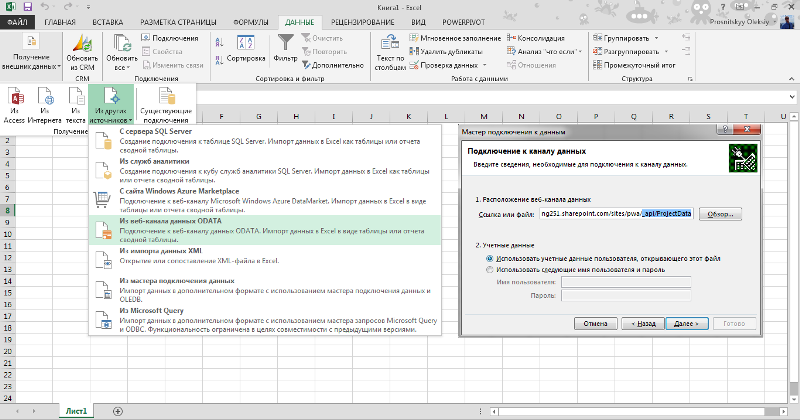
Task: Open Анализ что если dropdown
Action: (580, 52)
